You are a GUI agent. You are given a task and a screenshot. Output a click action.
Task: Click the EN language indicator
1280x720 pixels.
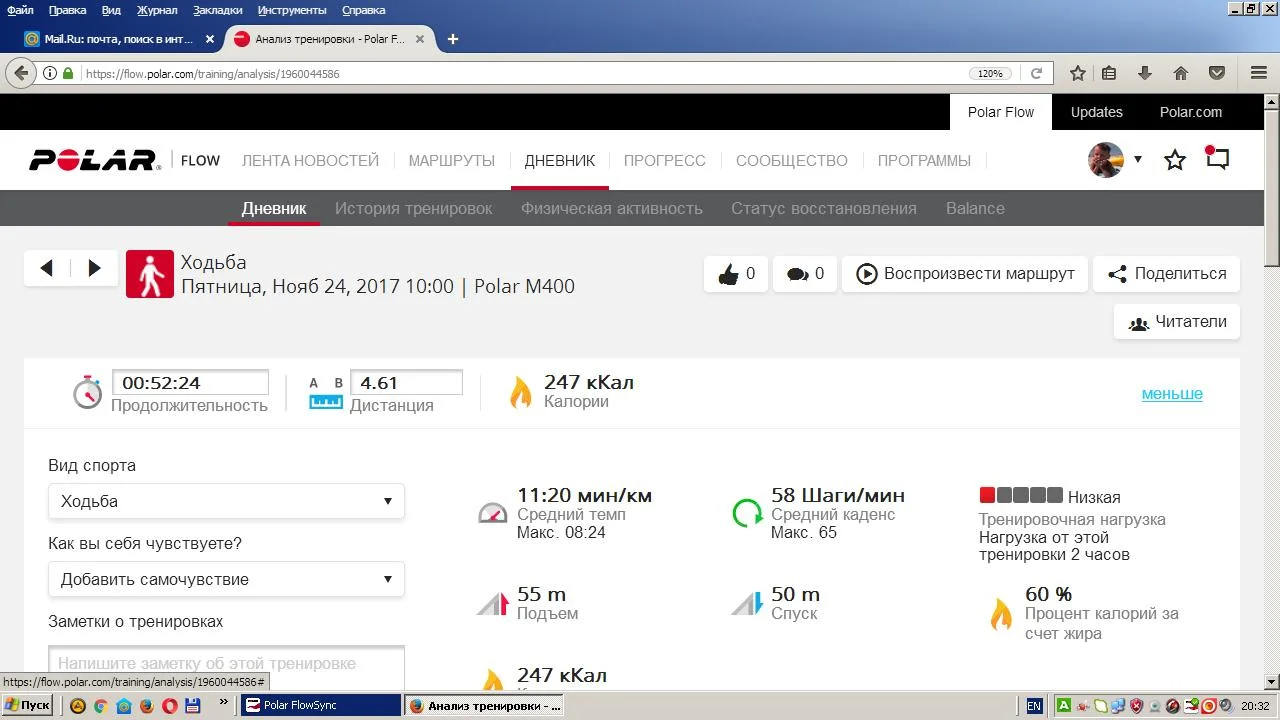pyautogui.click(x=1034, y=706)
